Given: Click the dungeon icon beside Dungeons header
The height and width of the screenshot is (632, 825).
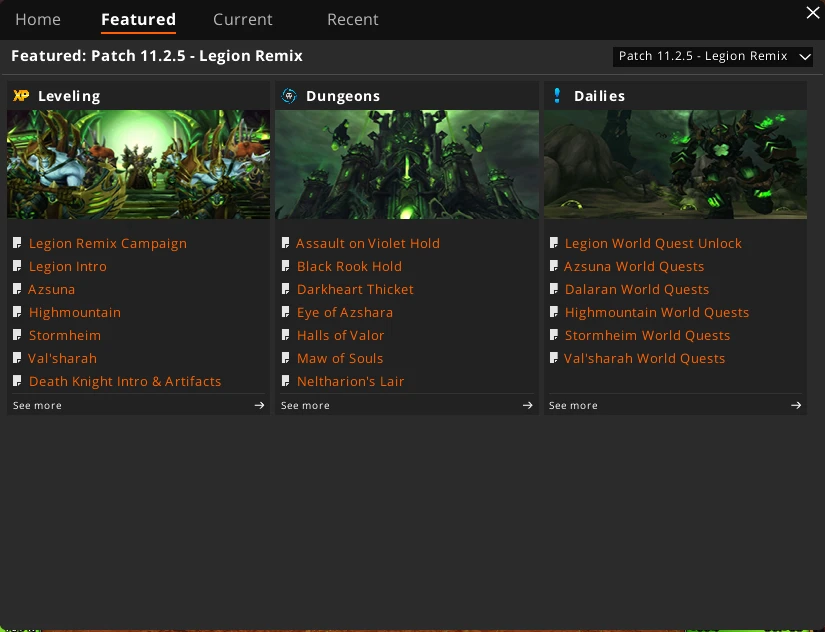Looking at the screenshot, I should pyautogui.click(x=289, y=96).
